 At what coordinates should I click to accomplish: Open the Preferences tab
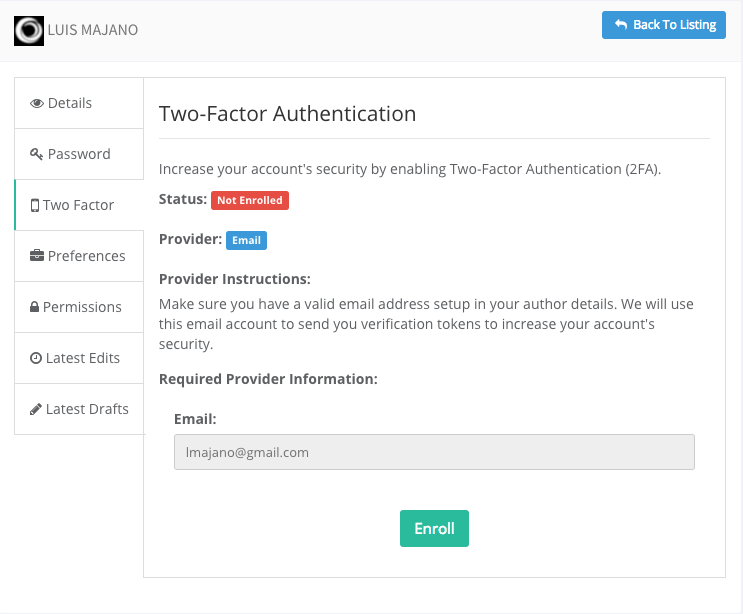coord(79,256)
